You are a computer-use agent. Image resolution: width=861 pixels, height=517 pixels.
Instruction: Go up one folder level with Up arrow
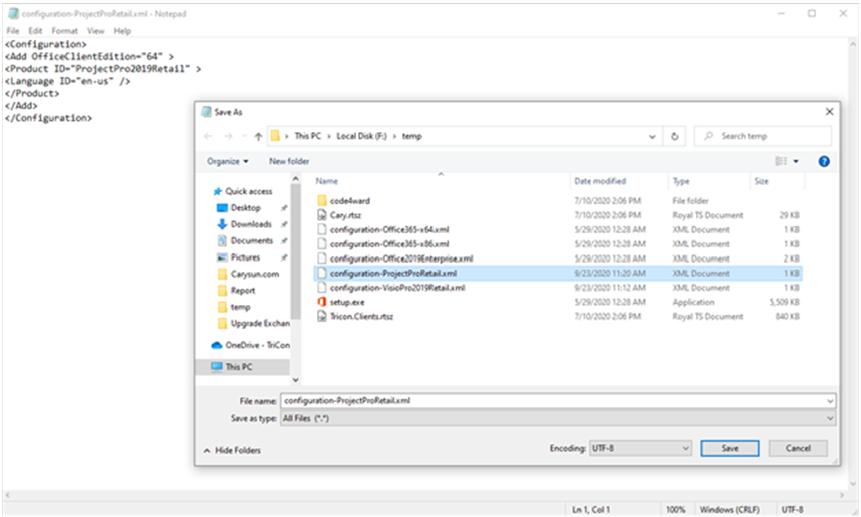pyautogui.click(x=258, y=136)
